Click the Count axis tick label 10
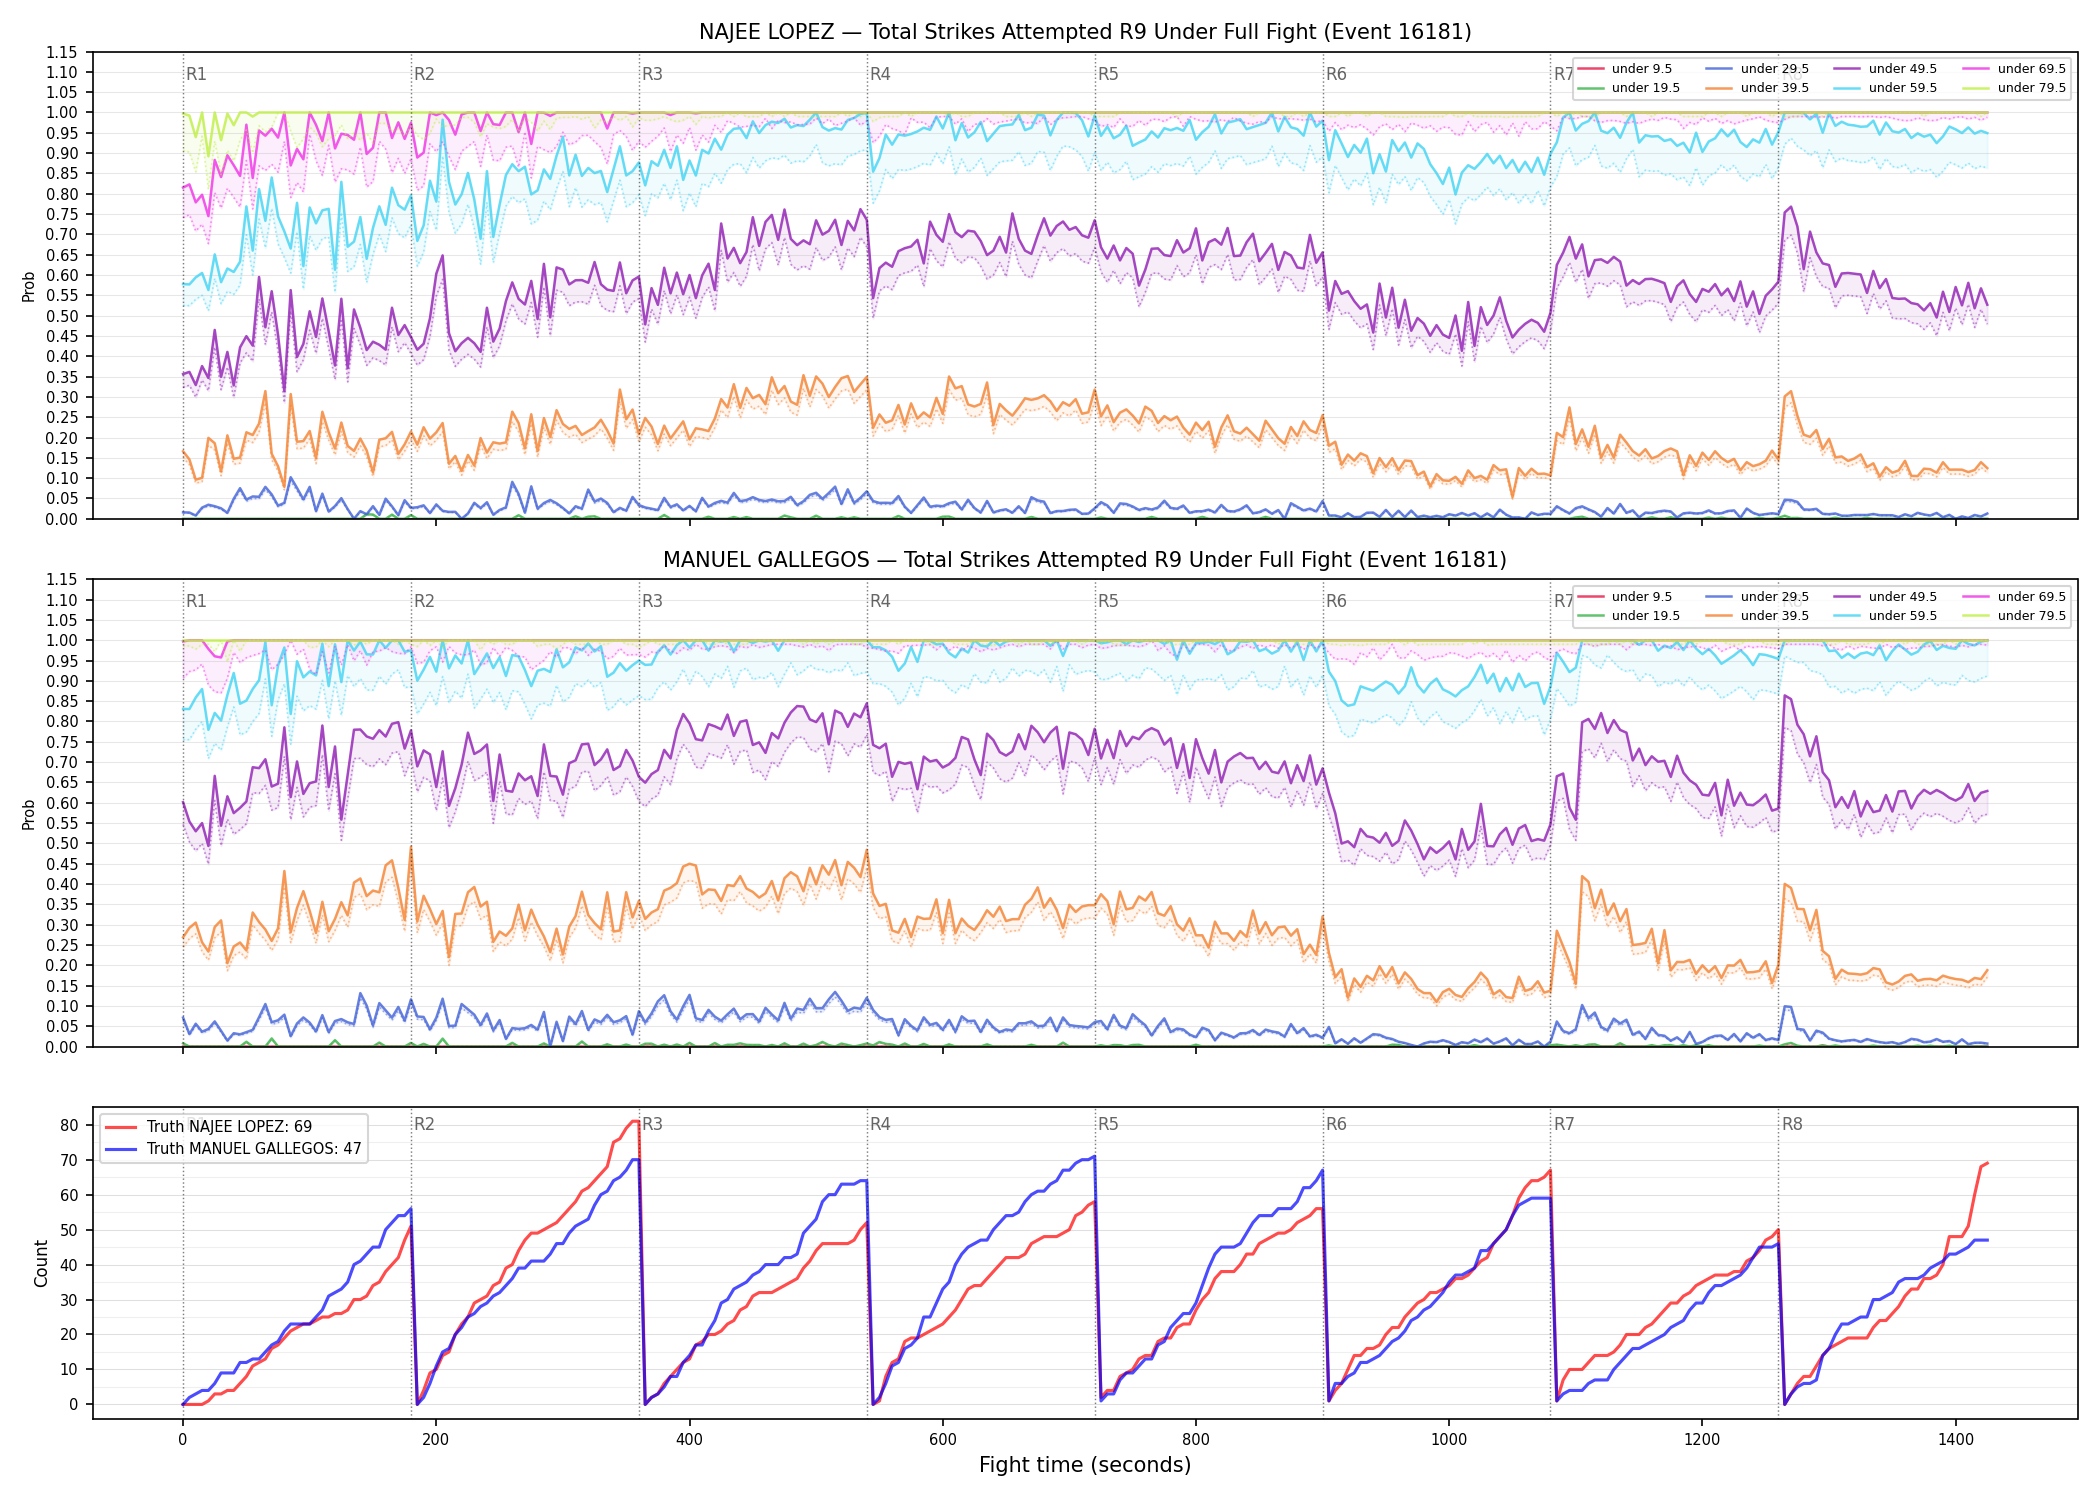 69,1369
